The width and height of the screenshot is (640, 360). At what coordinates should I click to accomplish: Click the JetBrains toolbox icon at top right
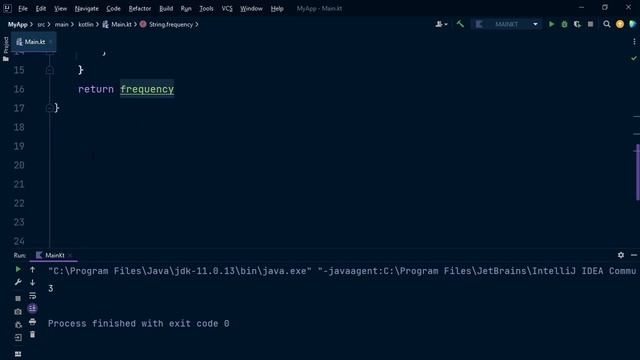(x=633, y=24)
